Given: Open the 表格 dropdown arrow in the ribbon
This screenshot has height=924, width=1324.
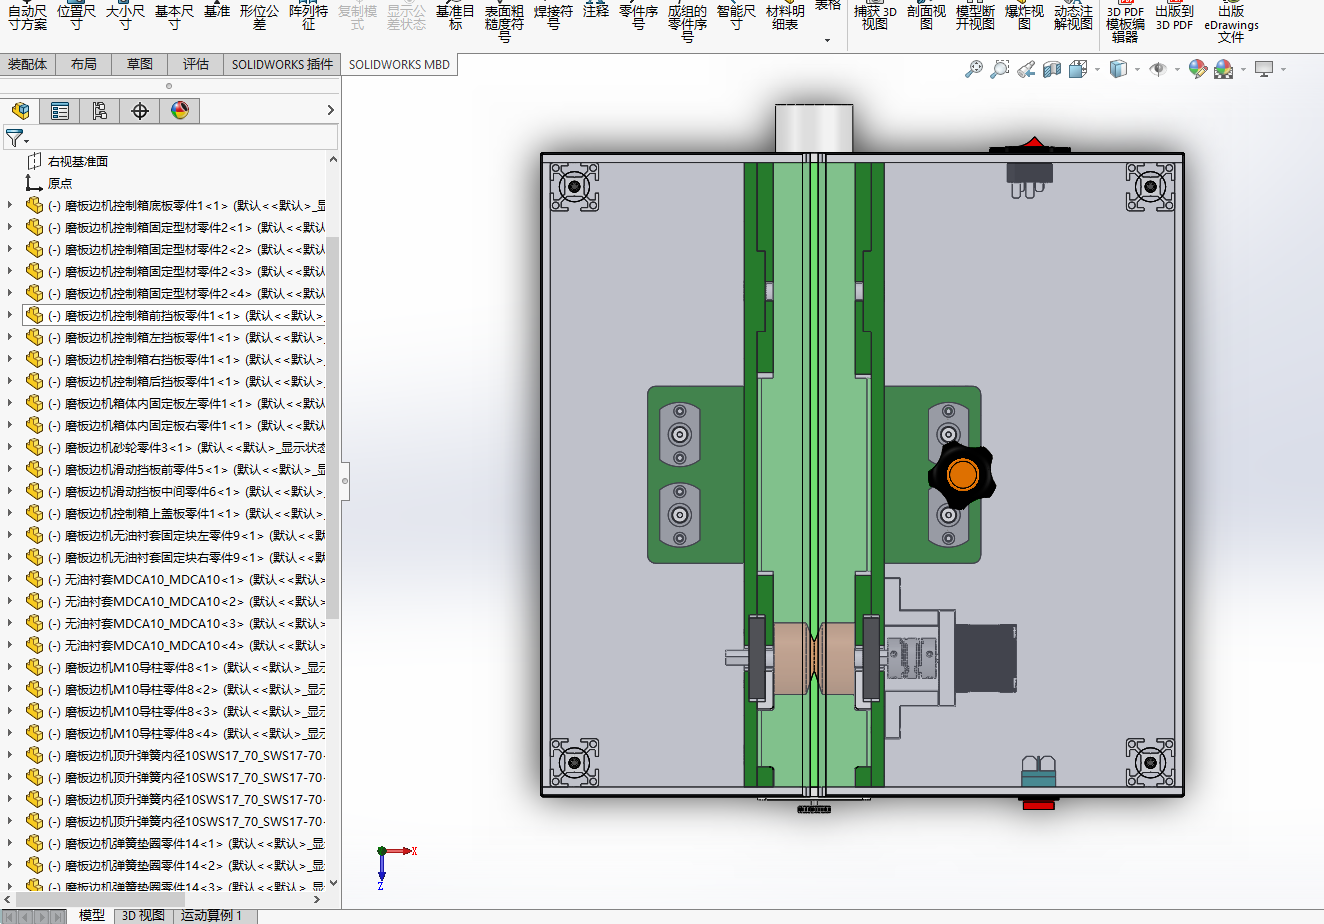Looking at the screenshot, I should (827, 41).
